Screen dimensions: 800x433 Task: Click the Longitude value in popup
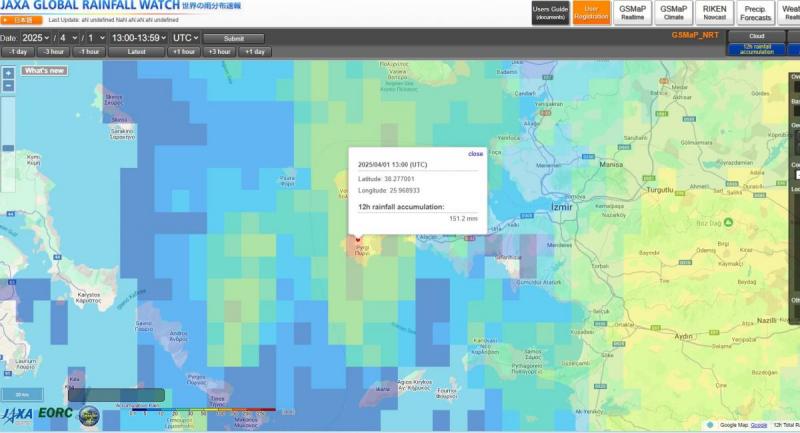(404, 190)
